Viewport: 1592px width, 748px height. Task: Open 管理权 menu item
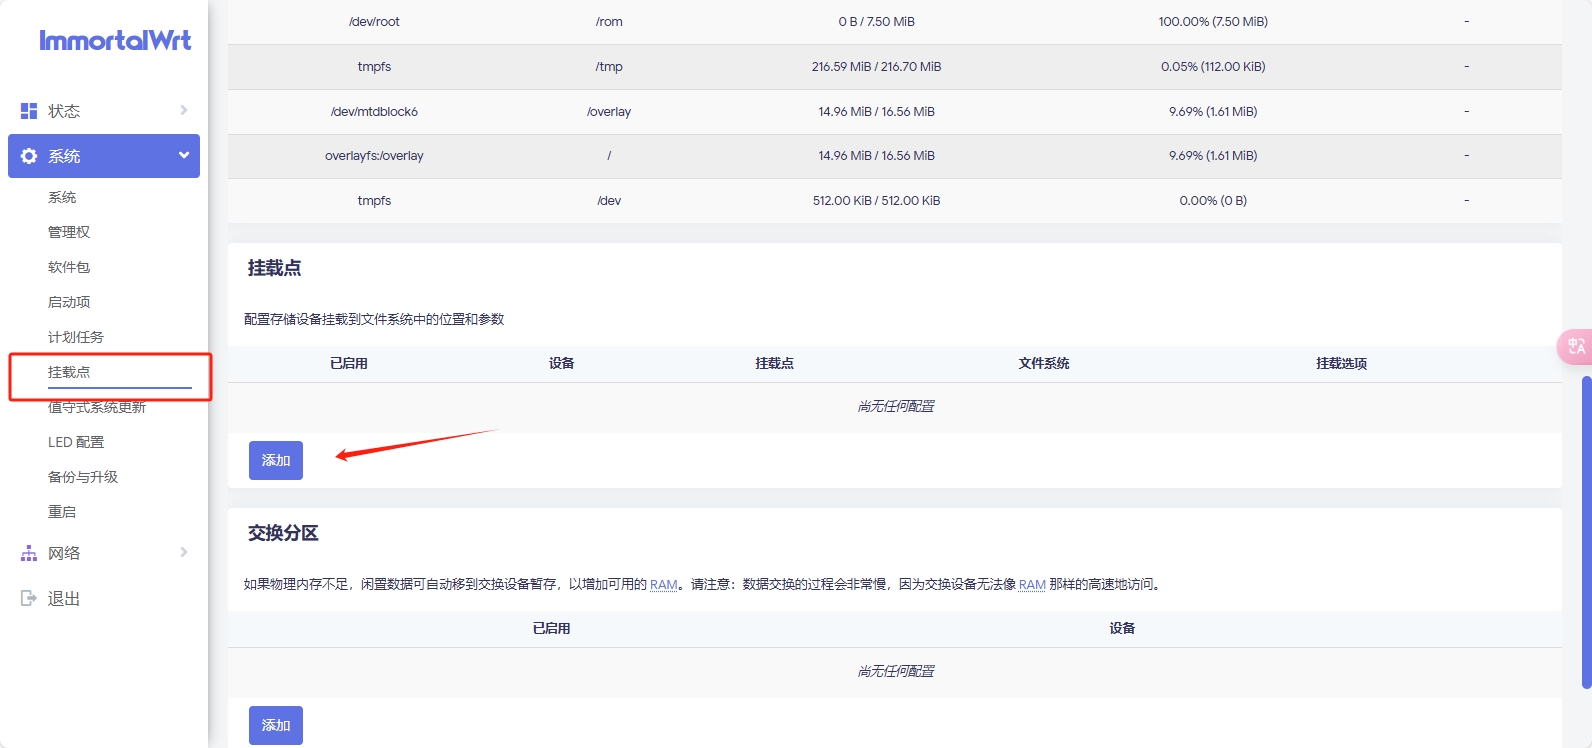pyautogui.click(x=69, y=232)
